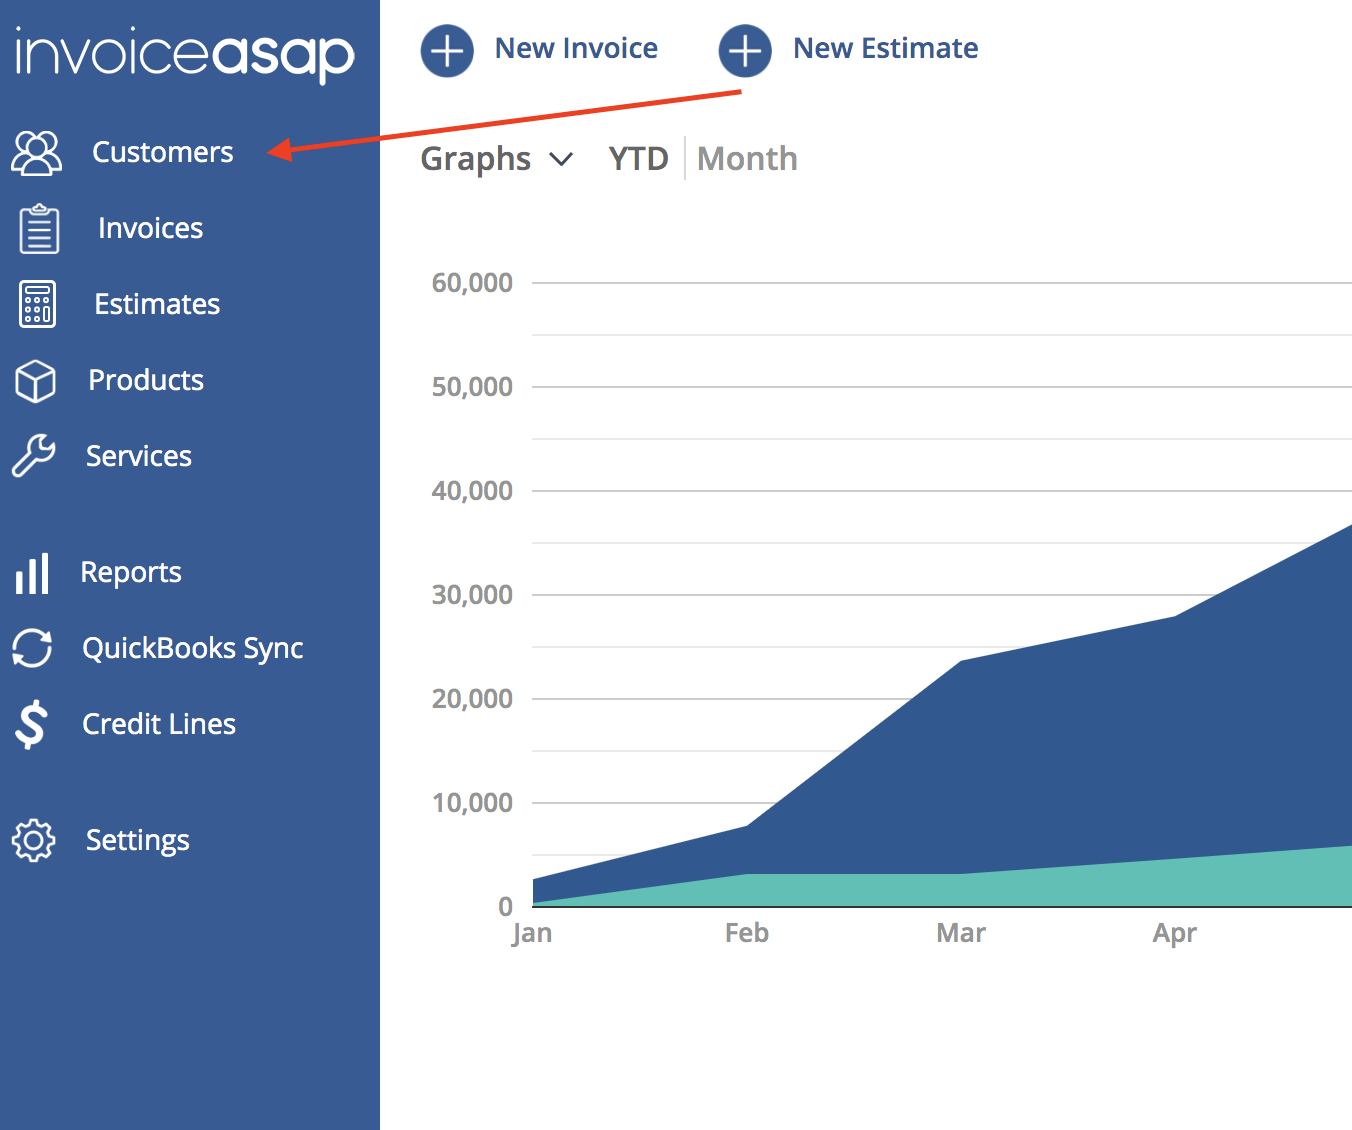Image resolution: width=1352 pixels, height=1130 pixels.
Task: Click the New Invoice plus icon
Action: (x=447, y=50)
